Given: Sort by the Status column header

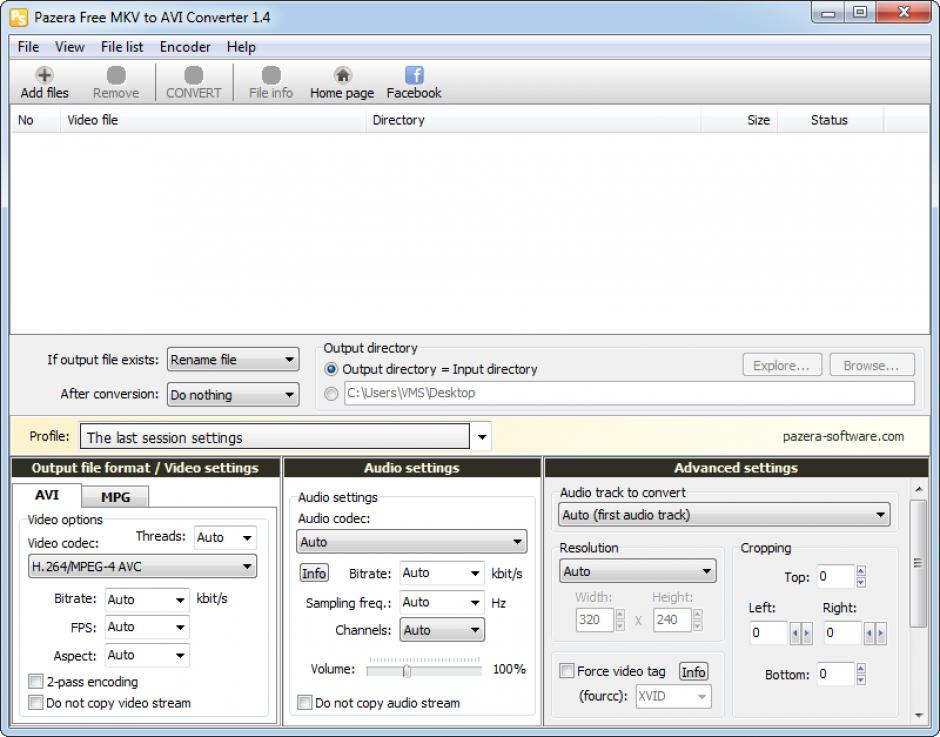Looking at the screenshot, I should click(830, 120).
